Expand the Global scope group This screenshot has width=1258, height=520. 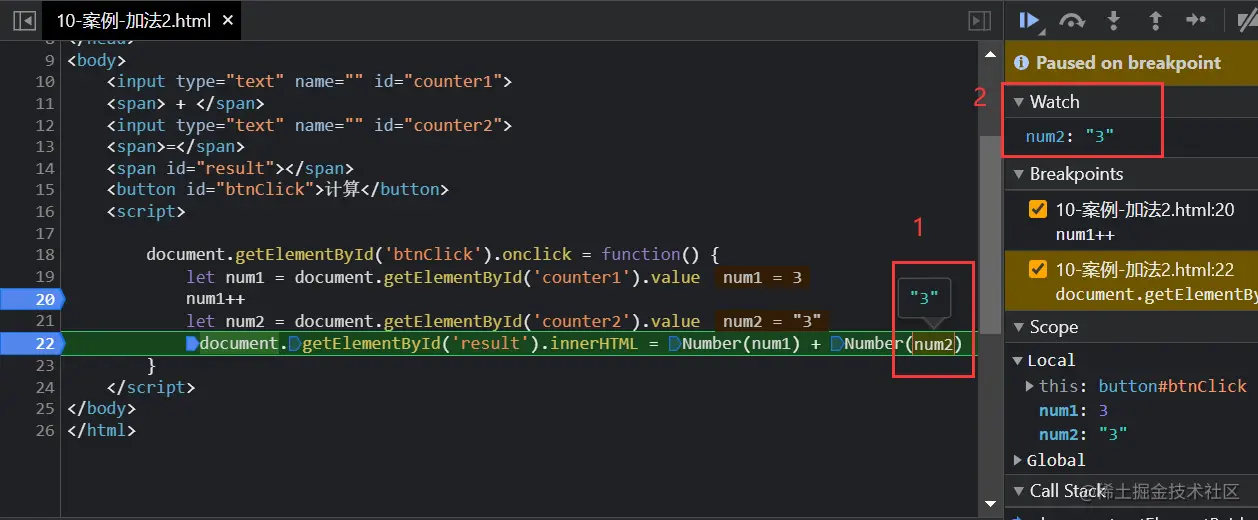1018,460
